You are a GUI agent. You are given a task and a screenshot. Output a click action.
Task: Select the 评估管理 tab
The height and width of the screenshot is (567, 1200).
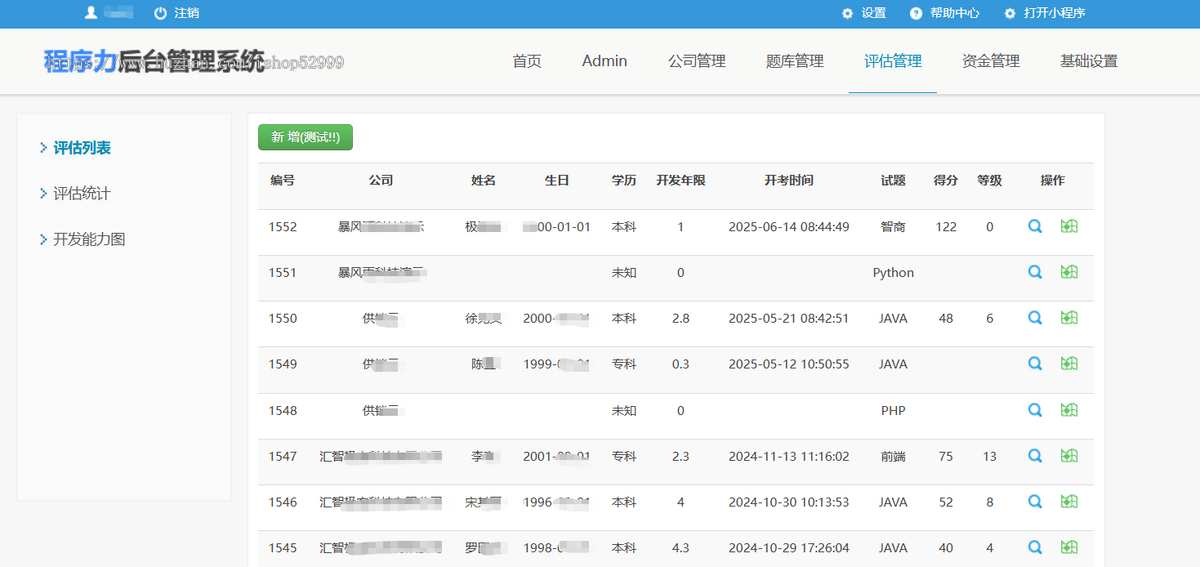pos(893,61)
